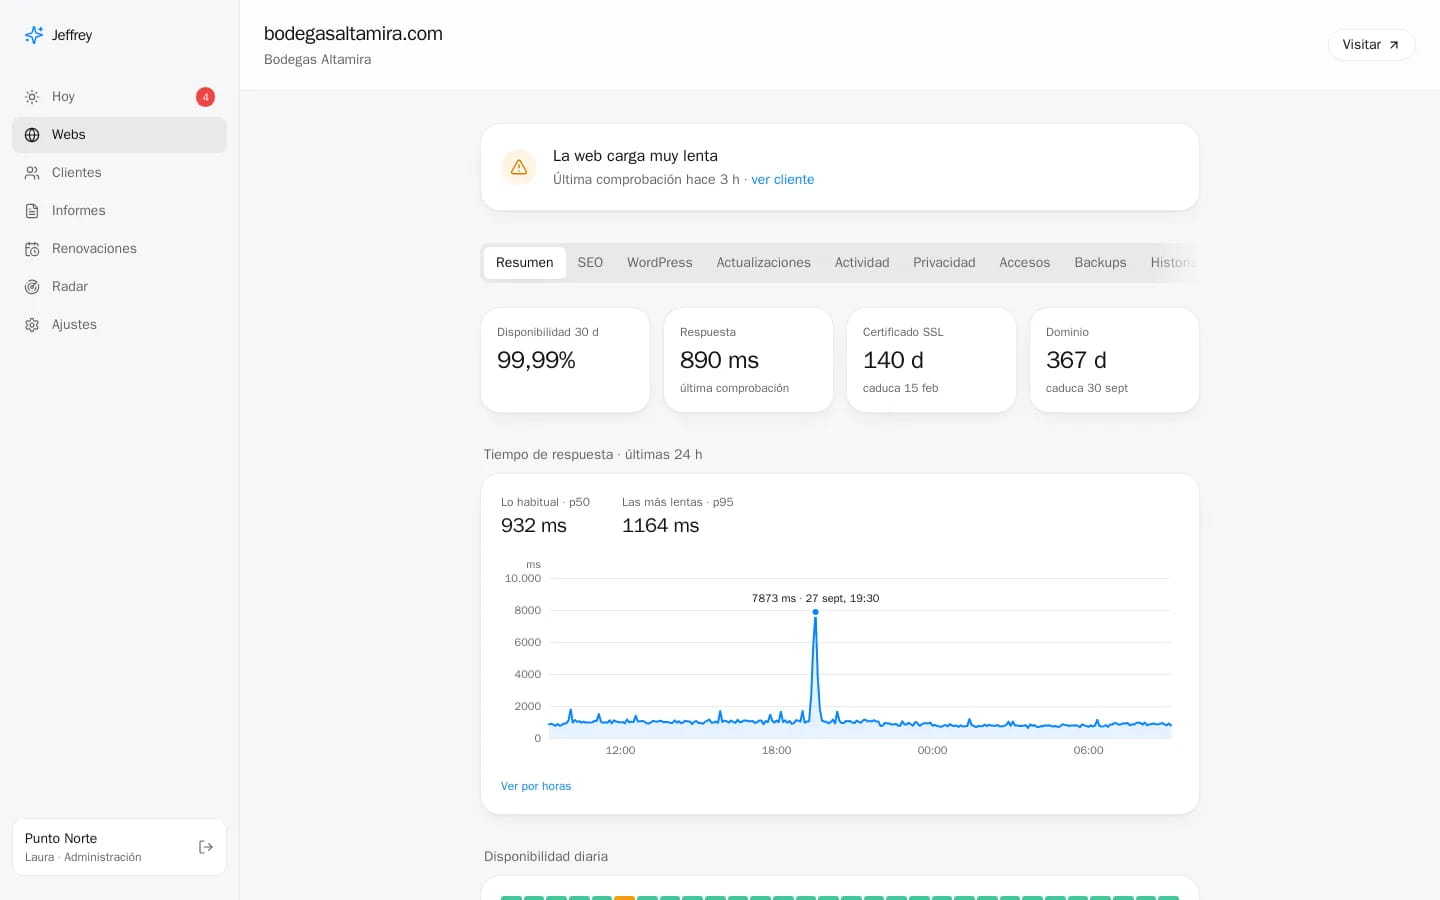Image resolution: width=1440 pixels, height=900 pixels.
Task: Open the WordPress tab
Action: pyautogui.click(x=660, y=263)
